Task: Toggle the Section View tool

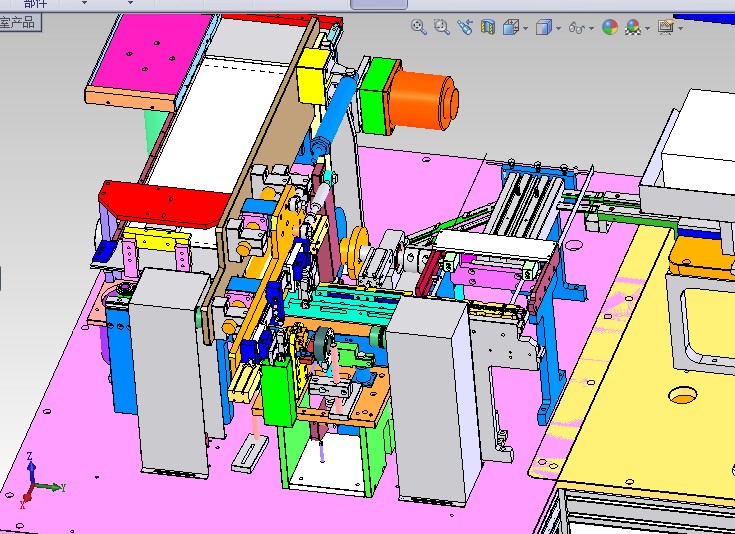Action: point(488,27)
